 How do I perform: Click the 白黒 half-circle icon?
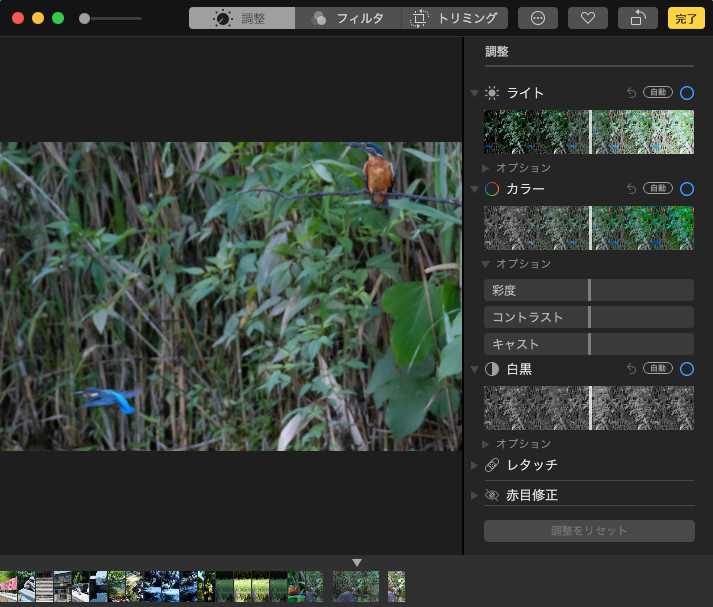coord(492,369)
